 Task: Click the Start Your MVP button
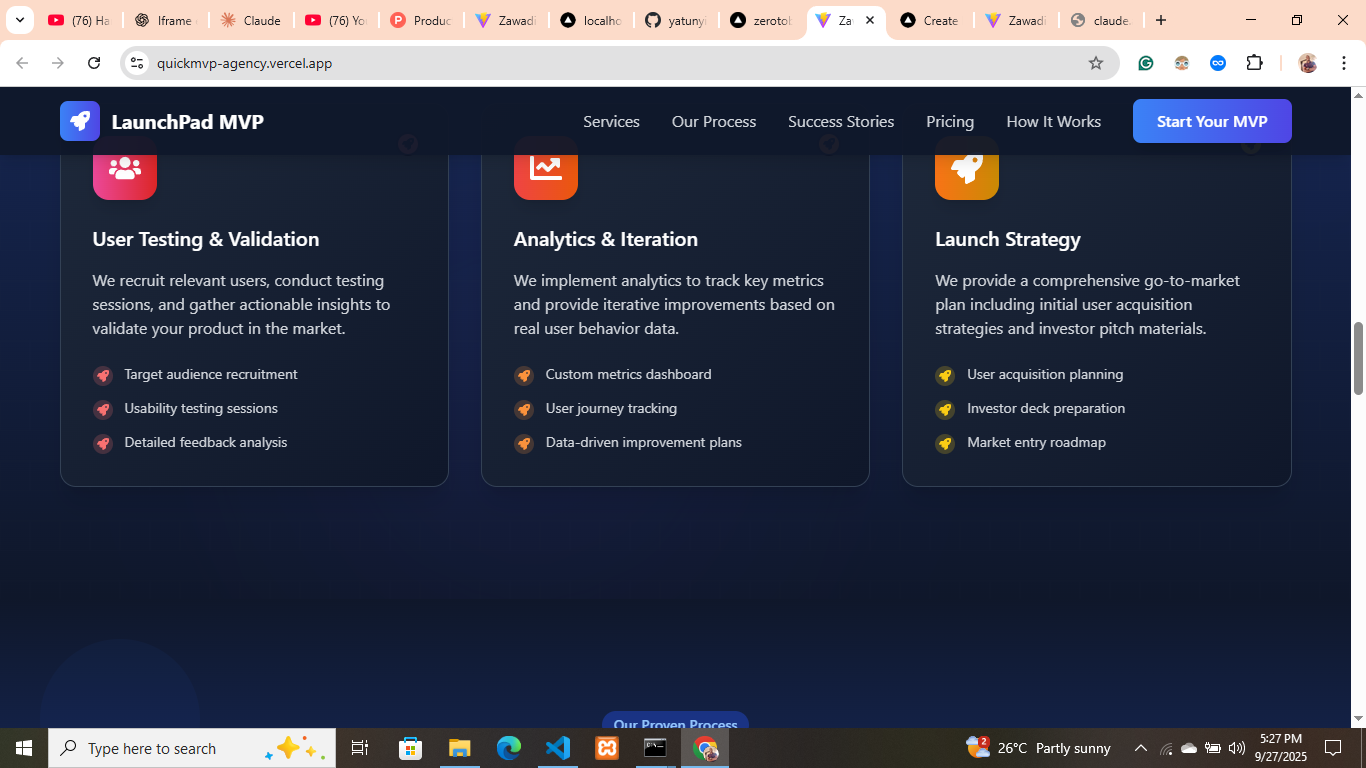1212,121
